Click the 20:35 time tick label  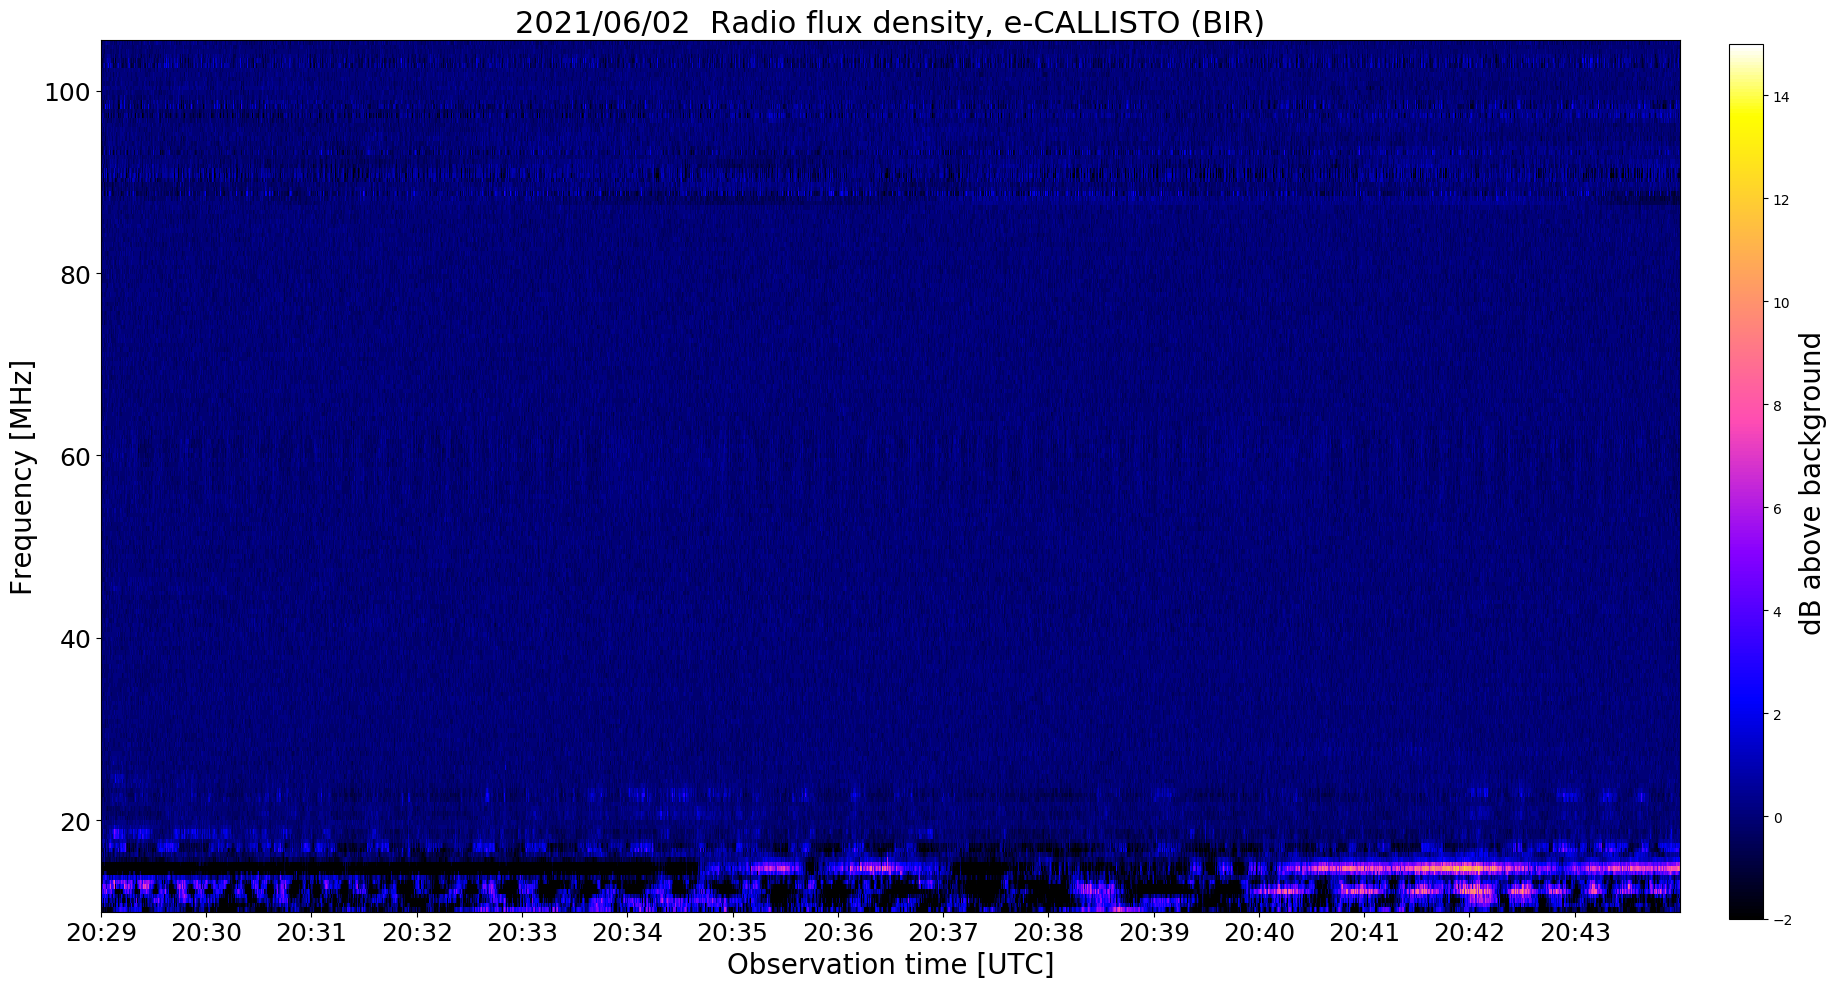point(733,933)
